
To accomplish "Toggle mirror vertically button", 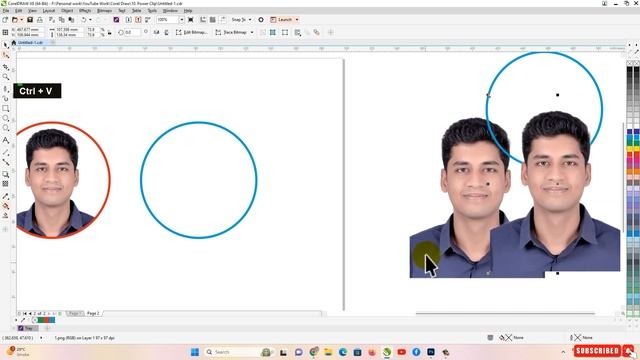I will point(166,32).
